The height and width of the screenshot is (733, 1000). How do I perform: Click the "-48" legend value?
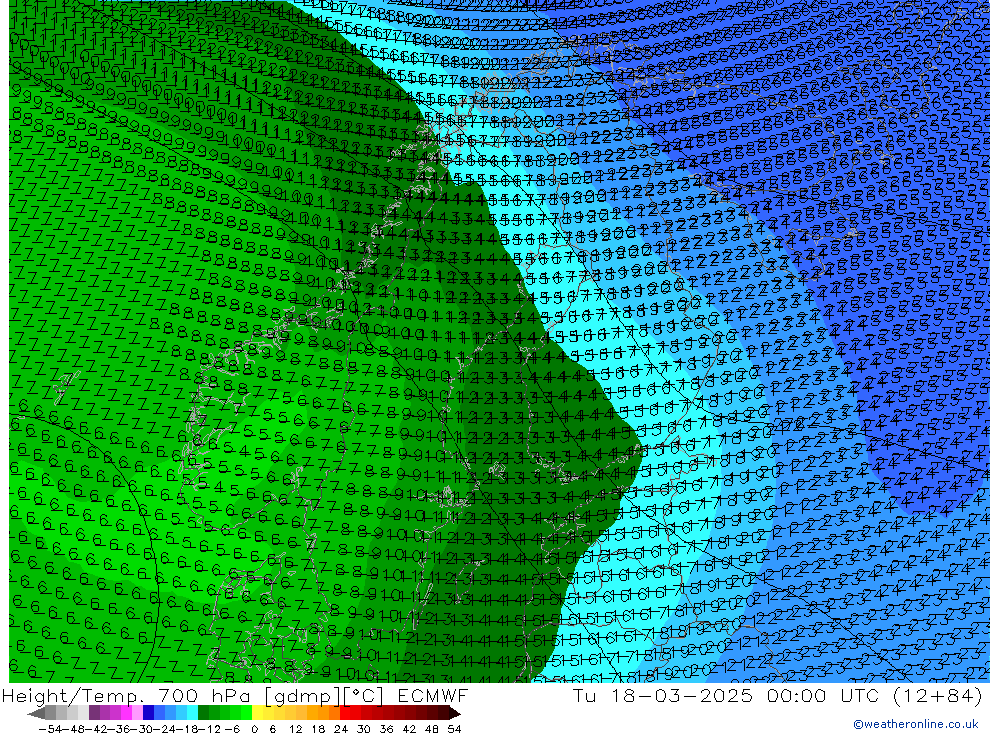73,729
